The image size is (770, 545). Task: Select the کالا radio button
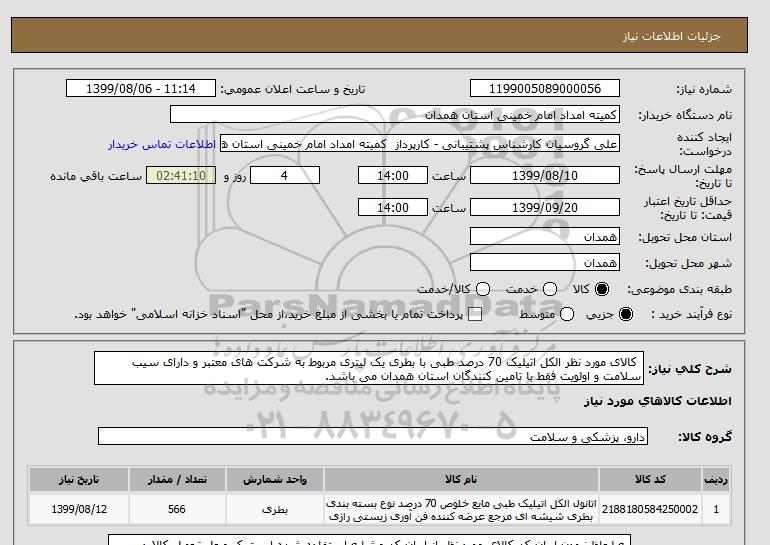coord(602,289)
